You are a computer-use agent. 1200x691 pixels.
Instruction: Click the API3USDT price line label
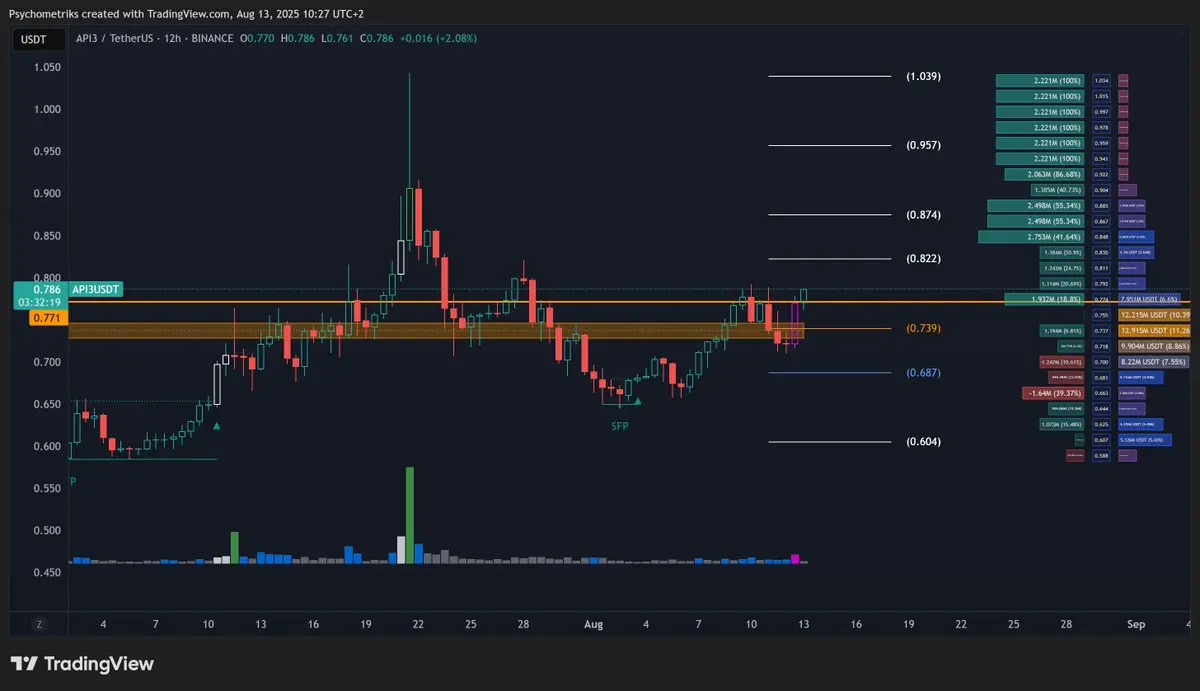pyautogui.click(x=97, y=289)
